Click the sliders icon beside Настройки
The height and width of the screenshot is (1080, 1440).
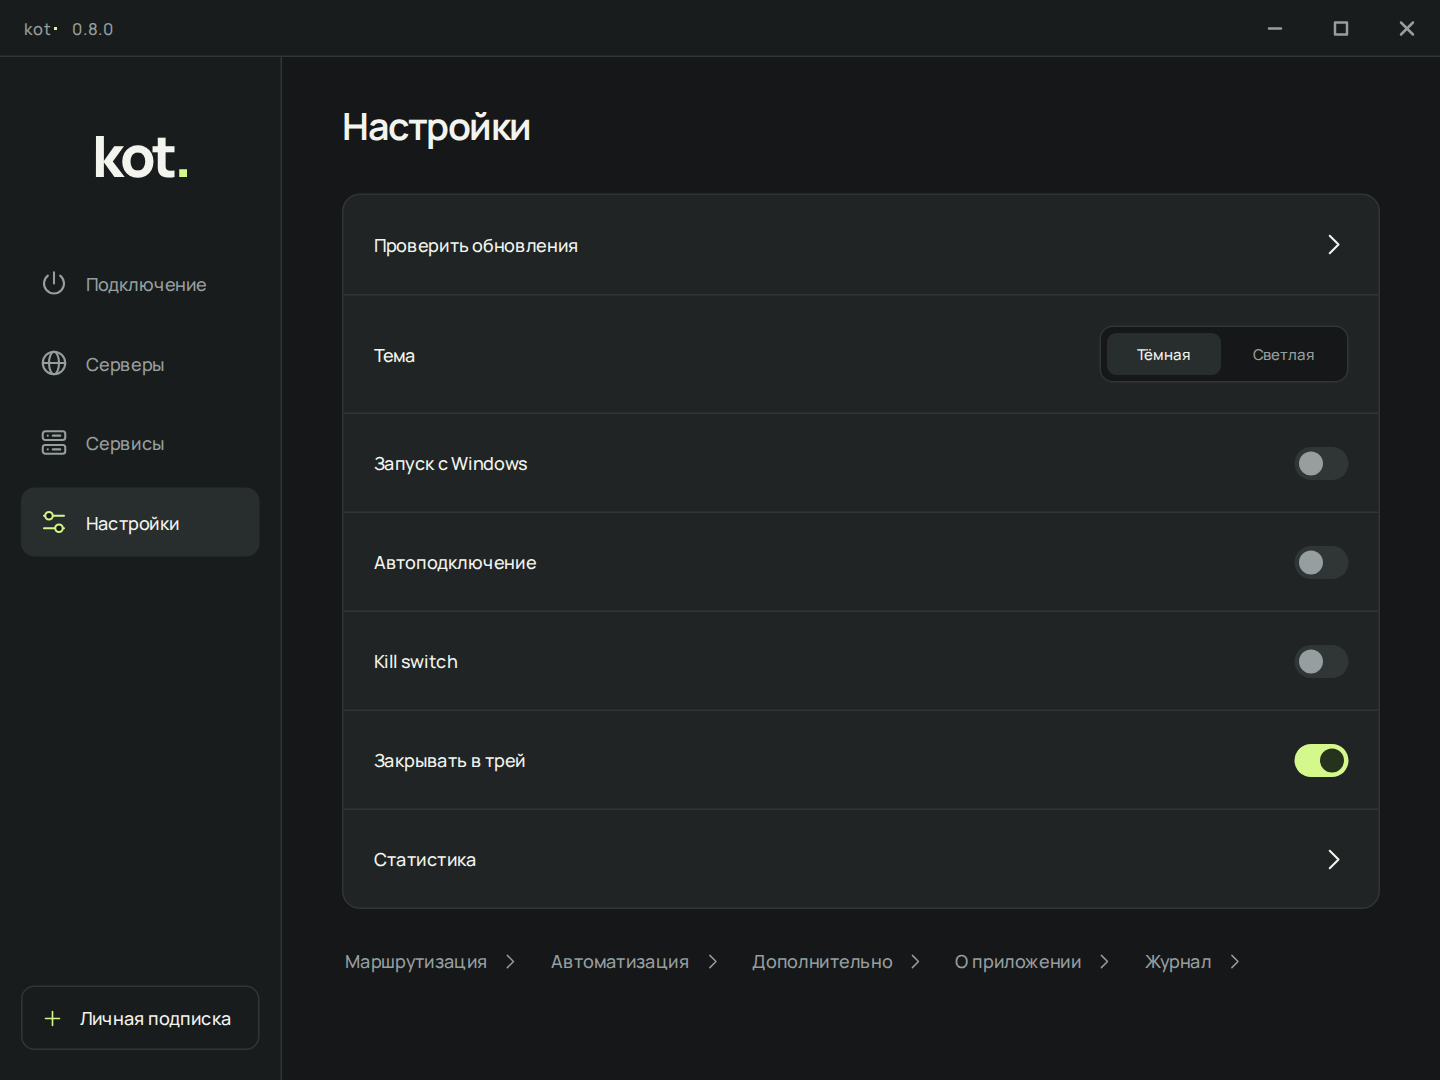point(54,522)
